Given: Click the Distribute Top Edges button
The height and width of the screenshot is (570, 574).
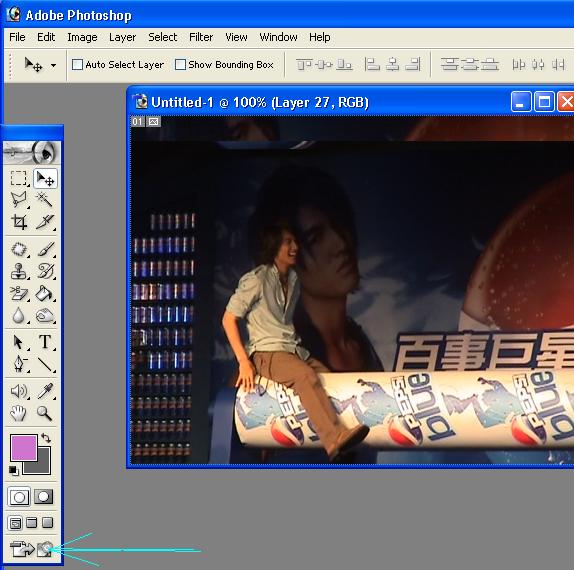Looking at the screenshot, I should coord(450,65).
